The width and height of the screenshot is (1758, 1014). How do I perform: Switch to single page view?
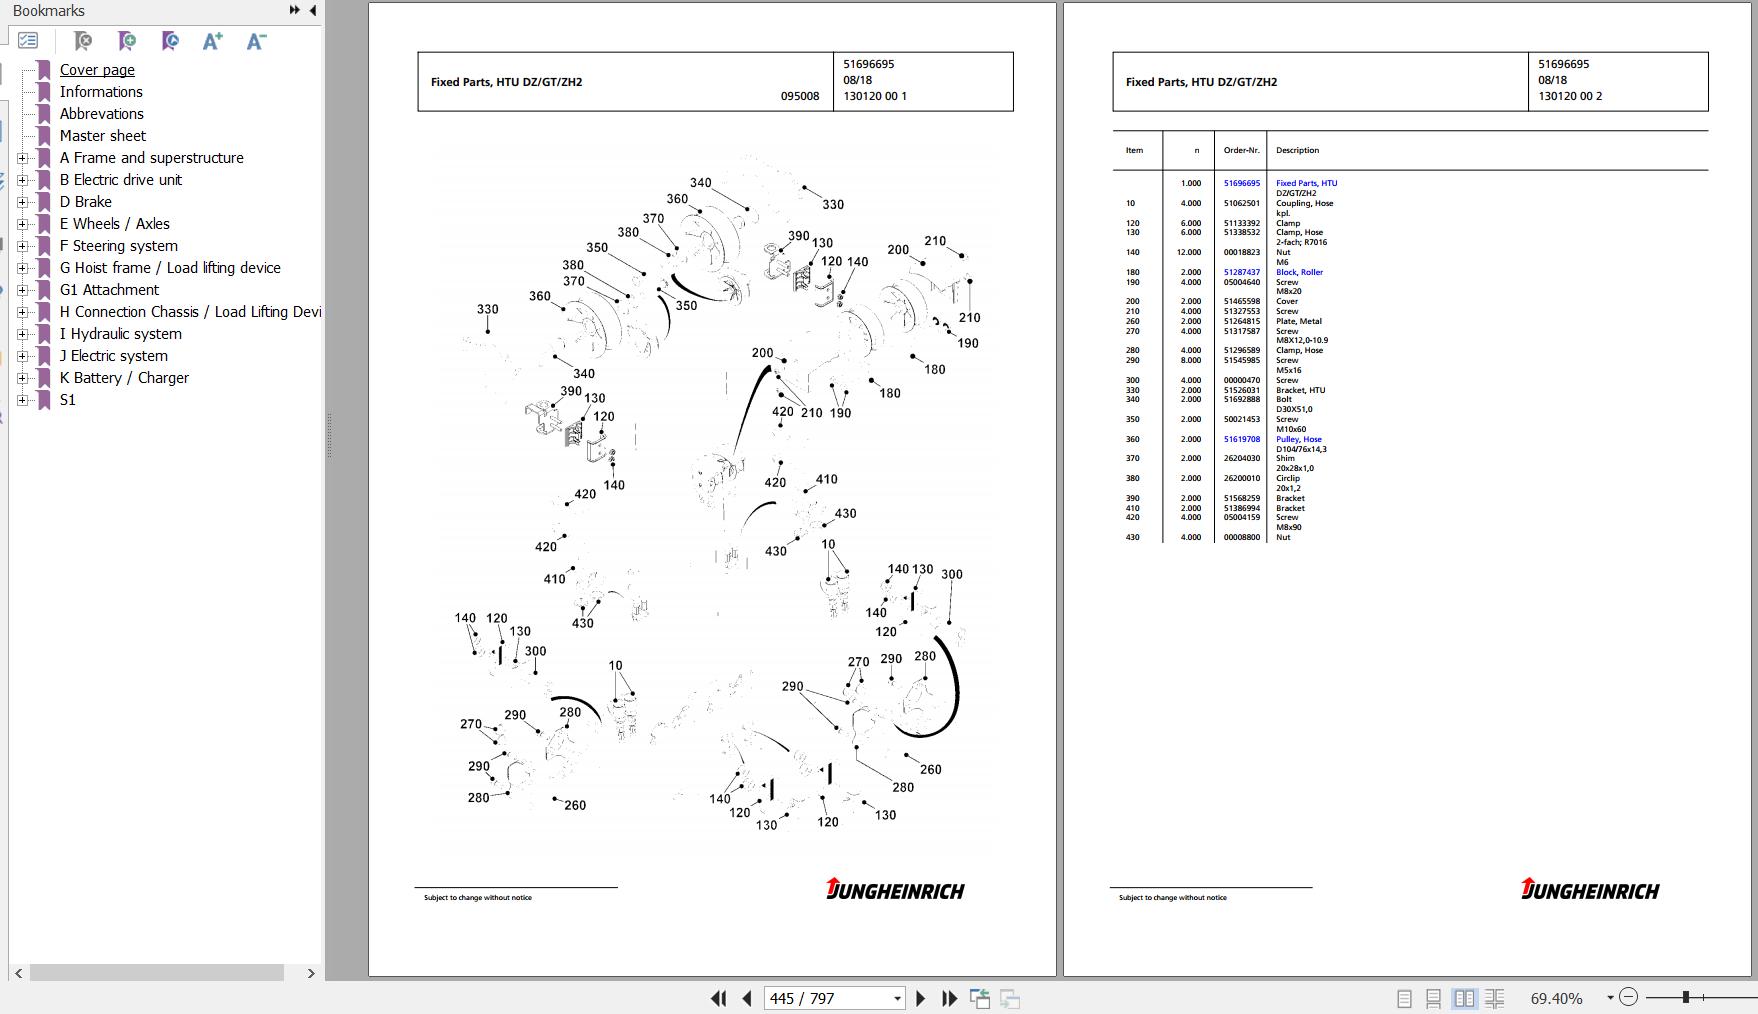coord(1404,998)
